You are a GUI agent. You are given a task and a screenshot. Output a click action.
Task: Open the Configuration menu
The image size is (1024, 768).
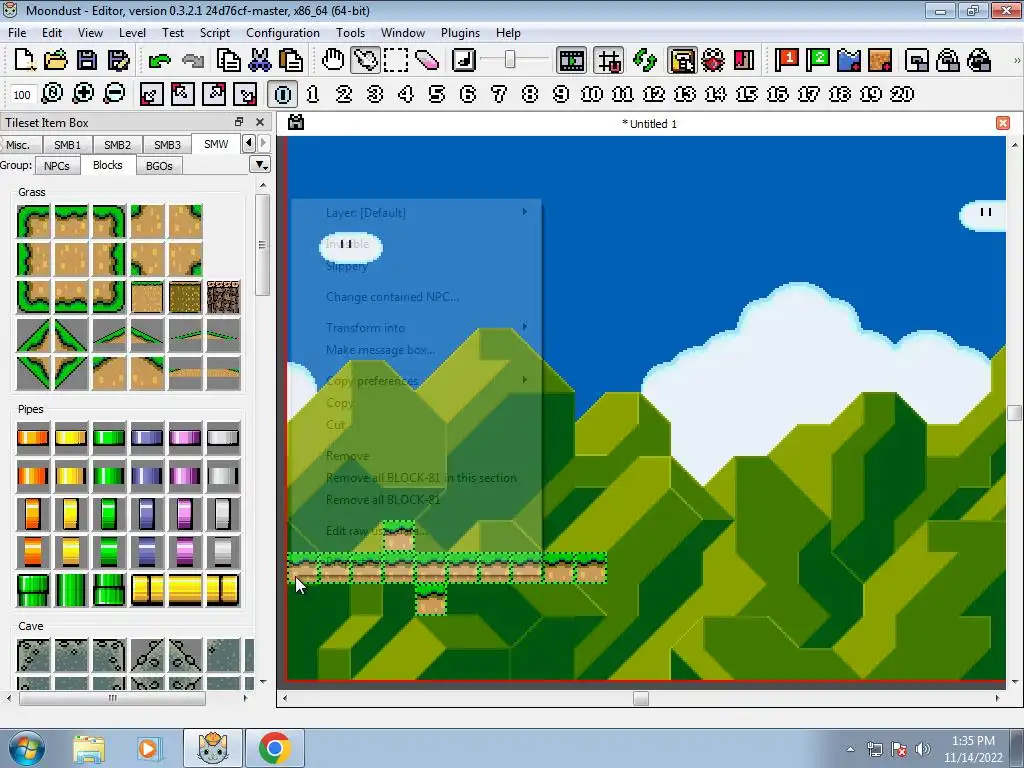coord(283,33)
